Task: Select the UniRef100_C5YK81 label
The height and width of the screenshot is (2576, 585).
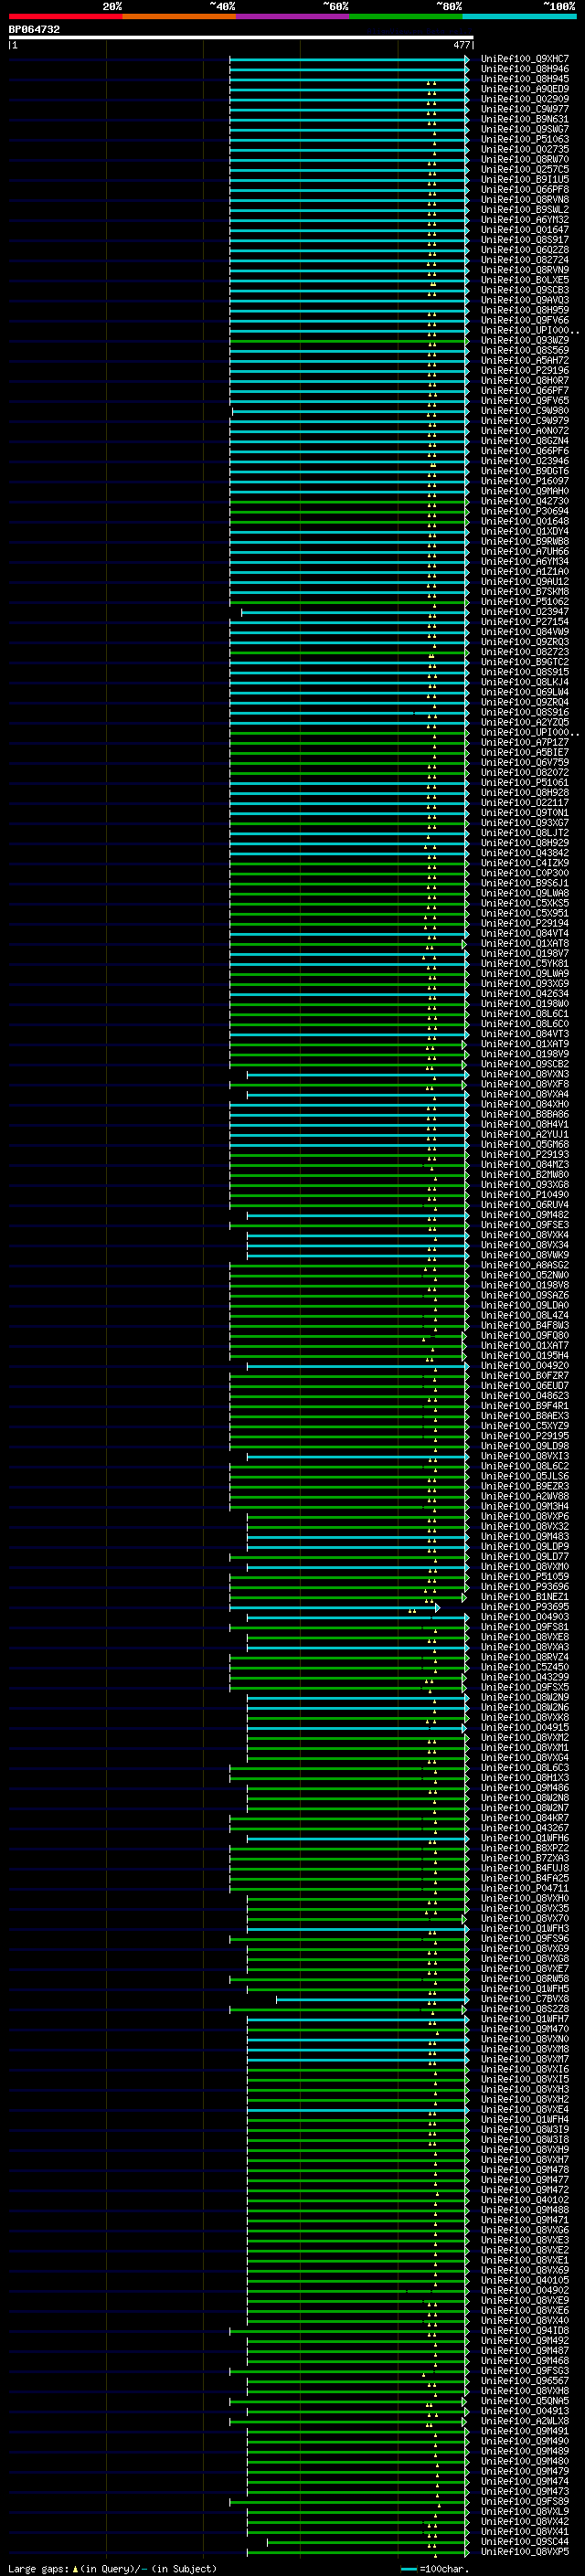Action: (x=524, y=964)
